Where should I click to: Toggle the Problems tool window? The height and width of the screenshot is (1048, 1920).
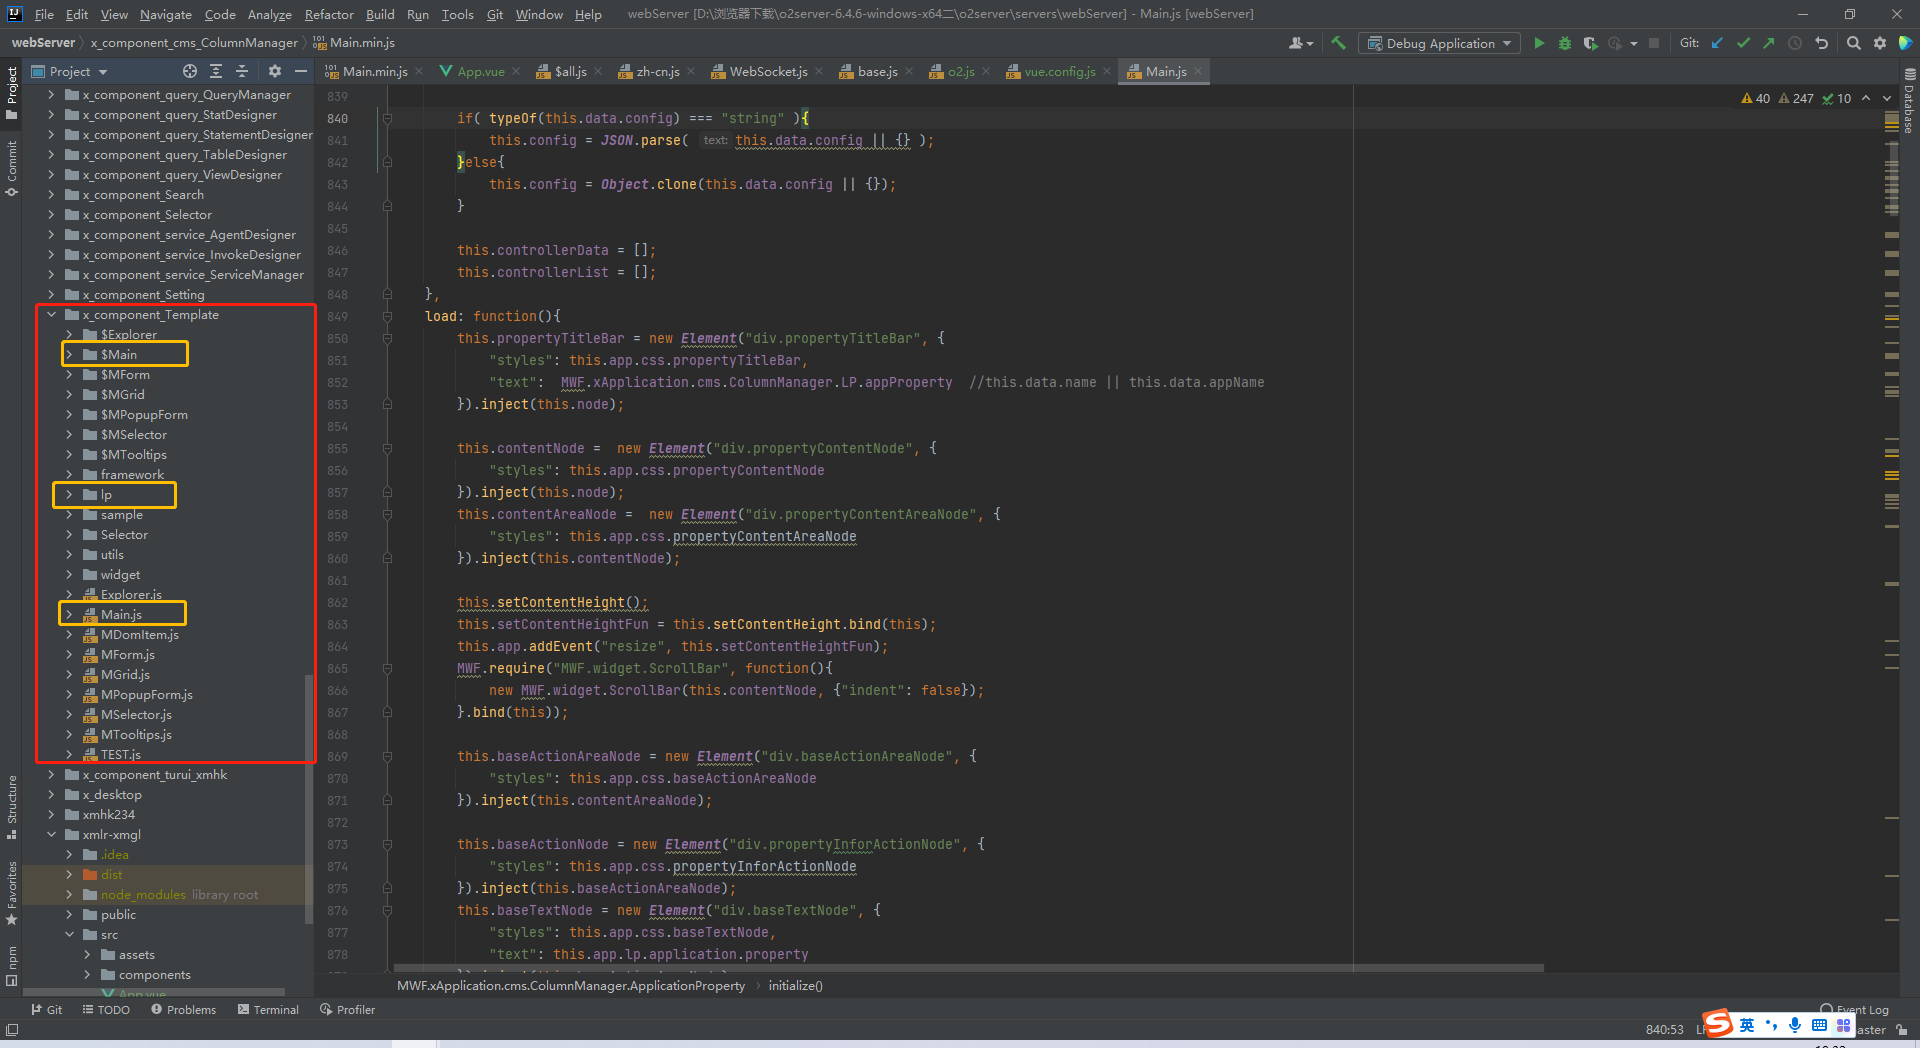click(183, 1010)
